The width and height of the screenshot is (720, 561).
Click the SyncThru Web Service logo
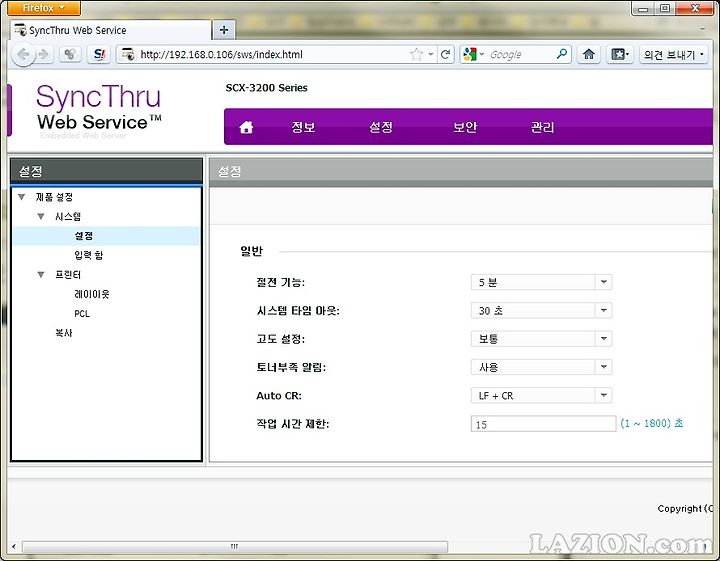point(98,110)
